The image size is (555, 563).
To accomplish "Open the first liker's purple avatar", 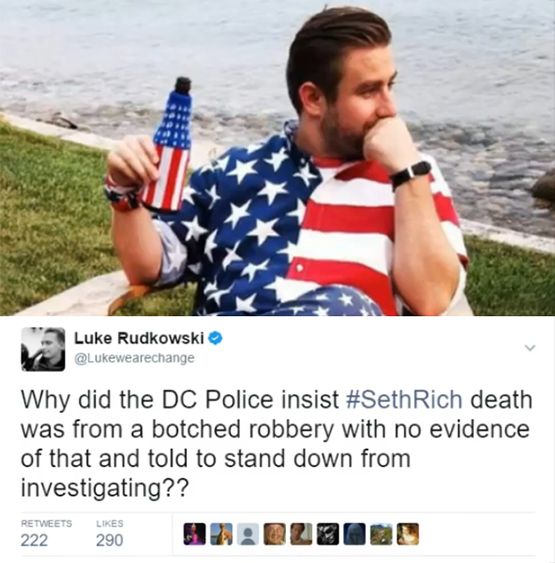I will tap(195, 534).
